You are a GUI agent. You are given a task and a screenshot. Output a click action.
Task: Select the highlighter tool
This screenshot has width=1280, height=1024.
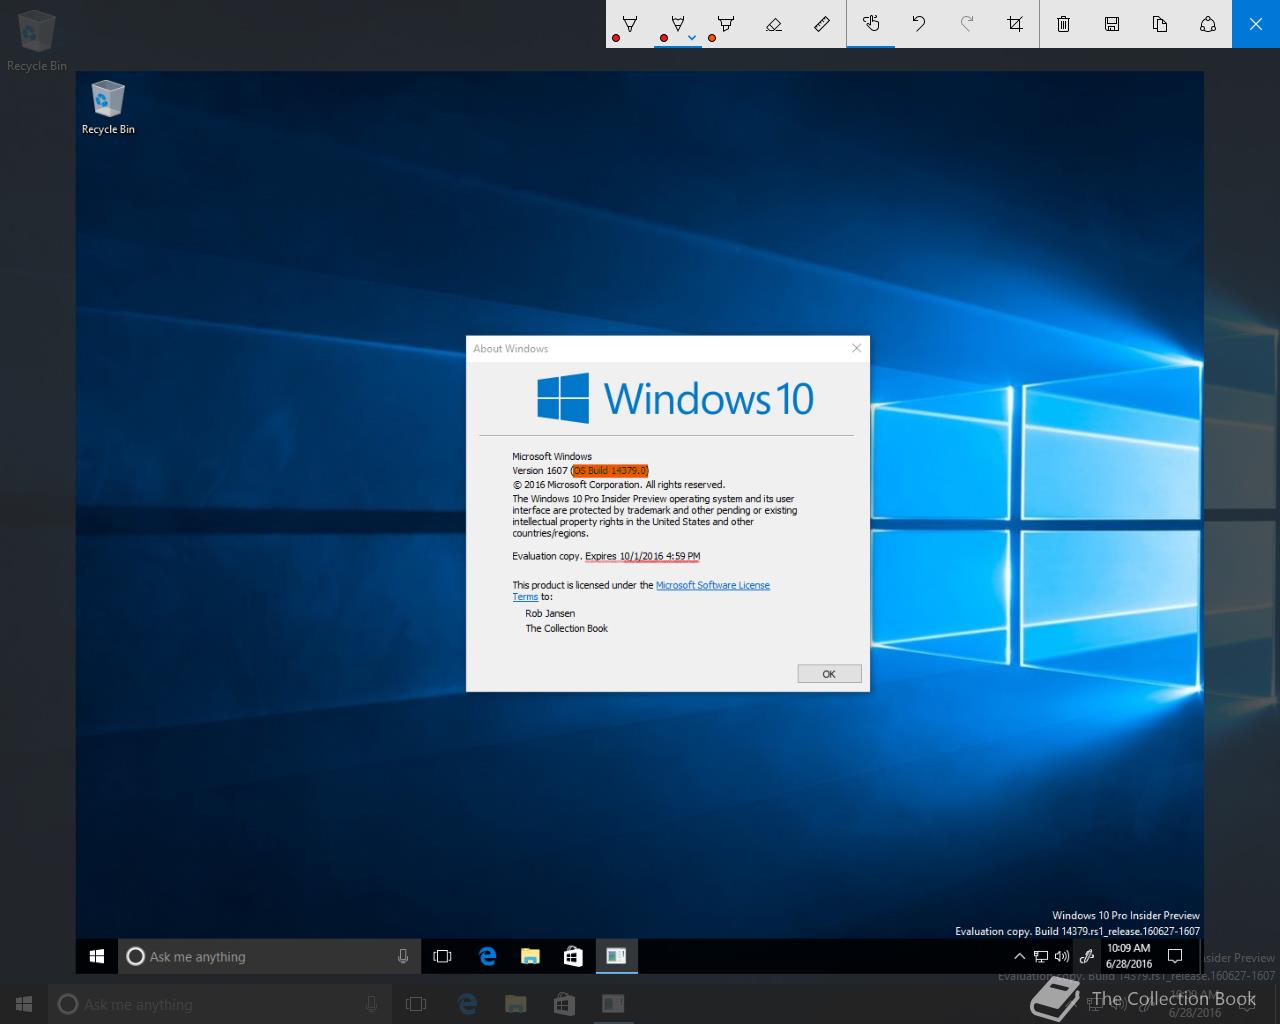click(x=726, y=24)
